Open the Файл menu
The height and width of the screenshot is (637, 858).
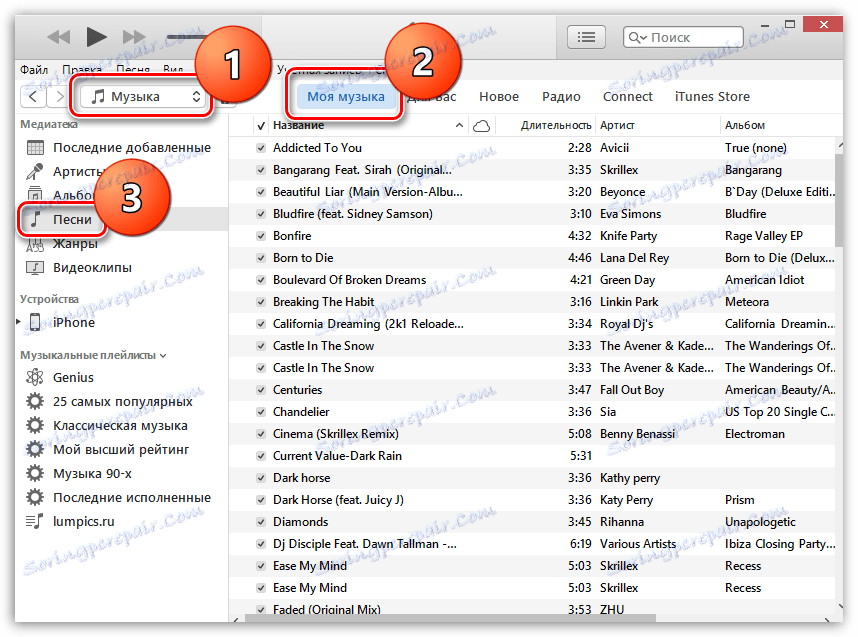[x=34, y=70]
